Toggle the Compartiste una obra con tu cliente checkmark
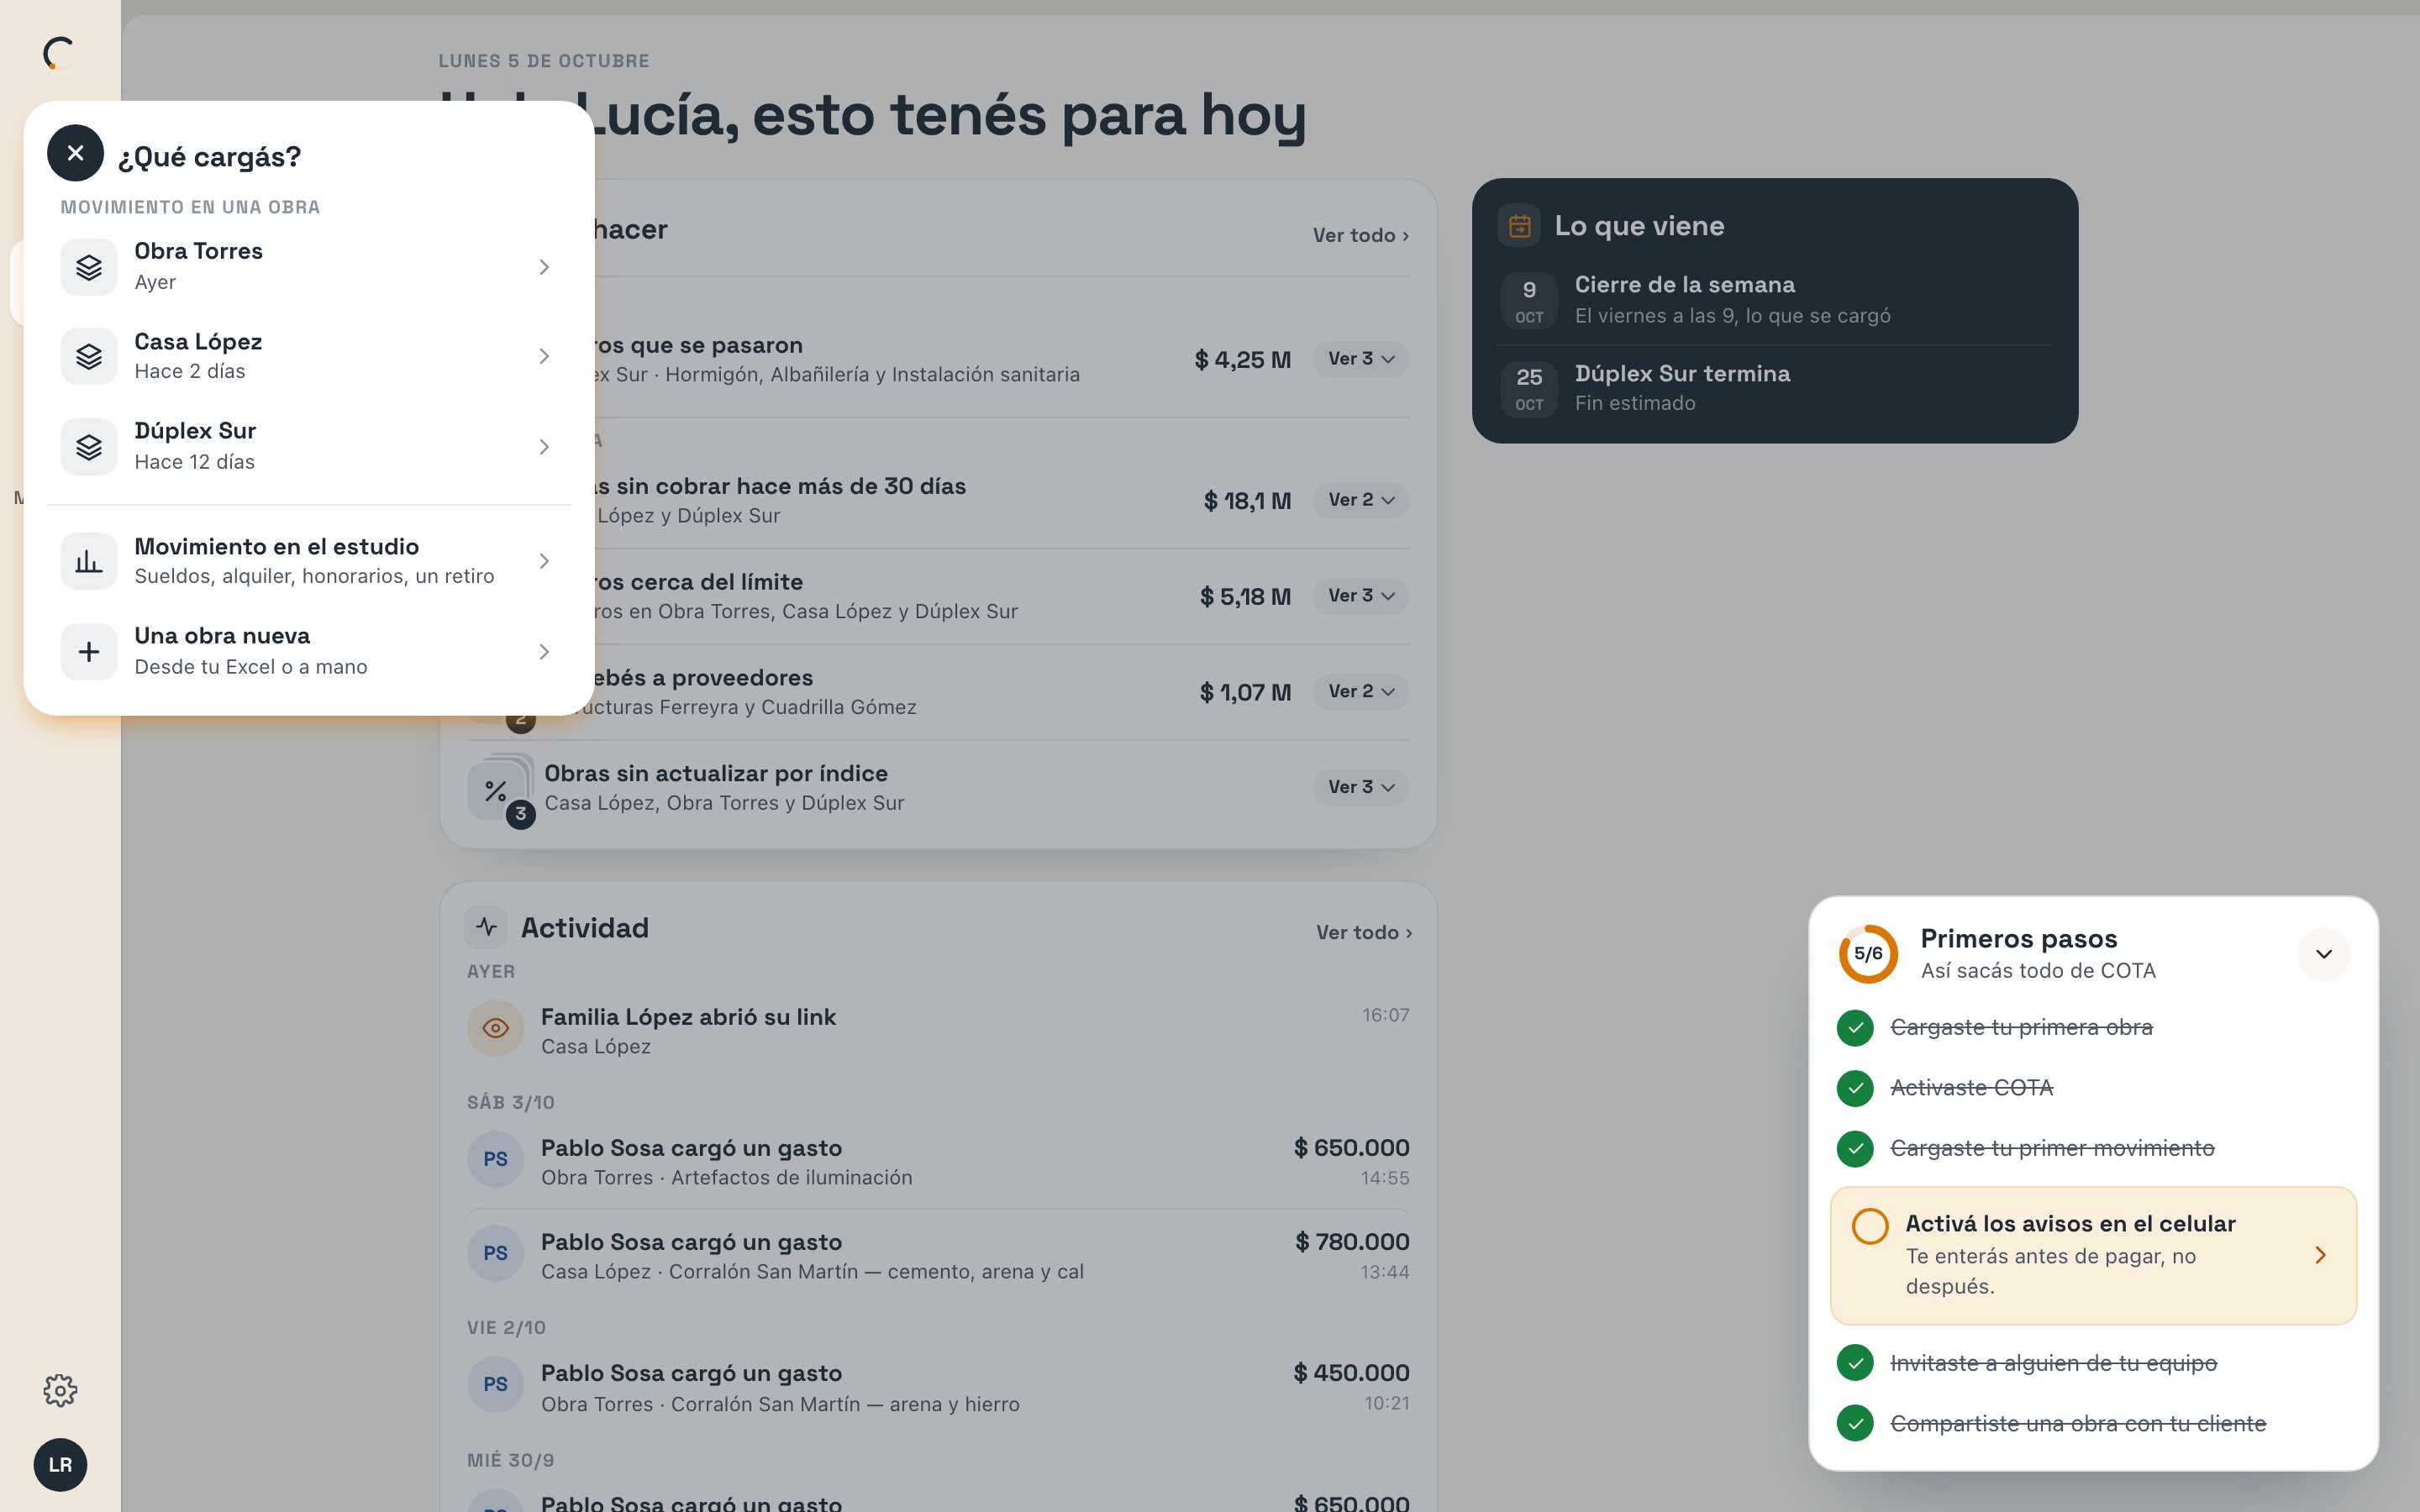The image size is (2420, 1512). pos(1855,1423)
